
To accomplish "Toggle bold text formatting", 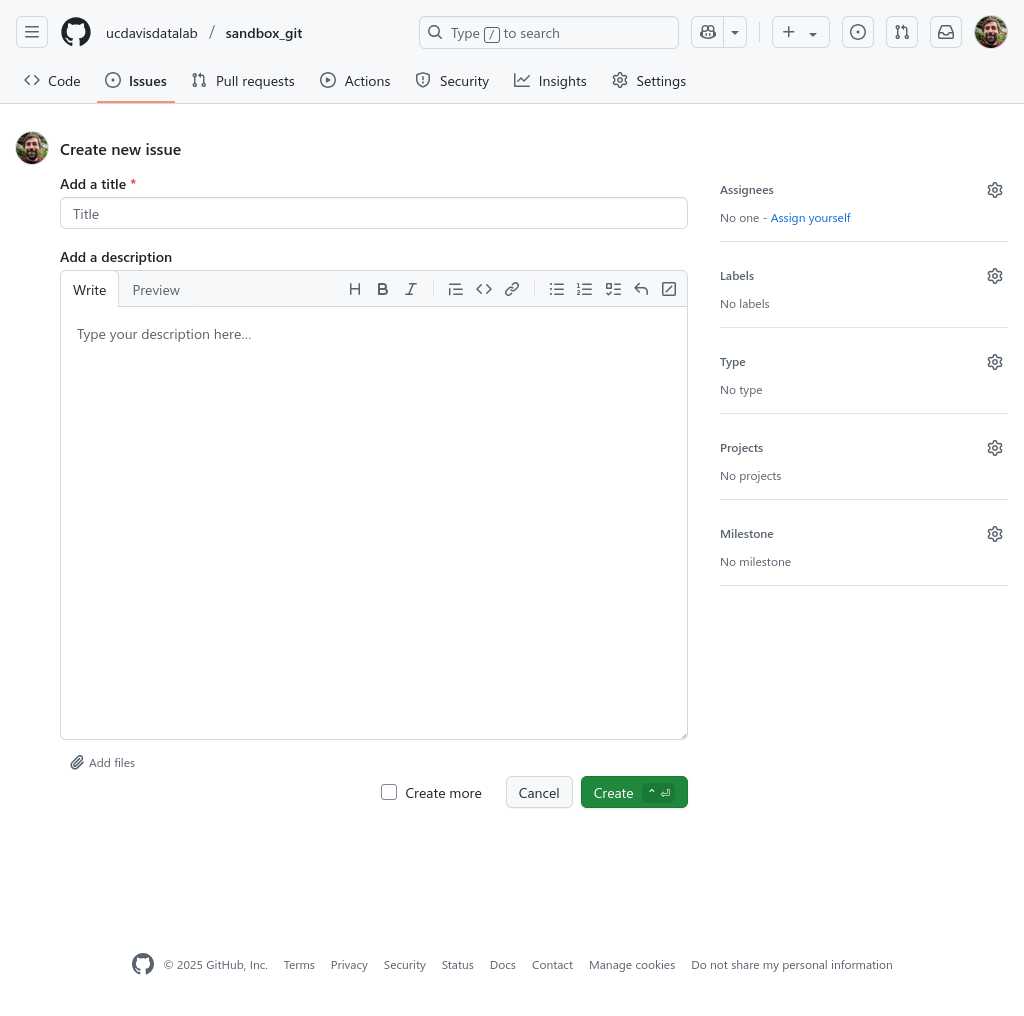I will click(x=382, y=289).
